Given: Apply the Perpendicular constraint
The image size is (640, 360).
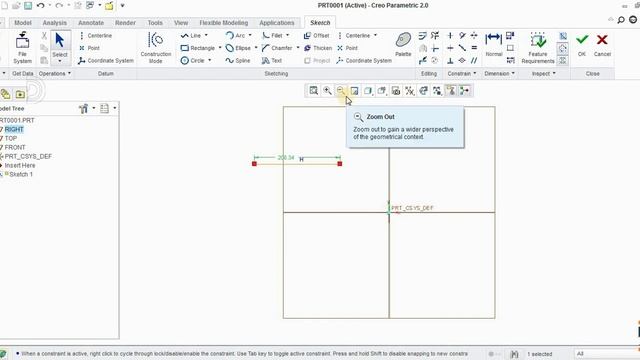Looking at the screenshot, I should [x=450, y=60].
